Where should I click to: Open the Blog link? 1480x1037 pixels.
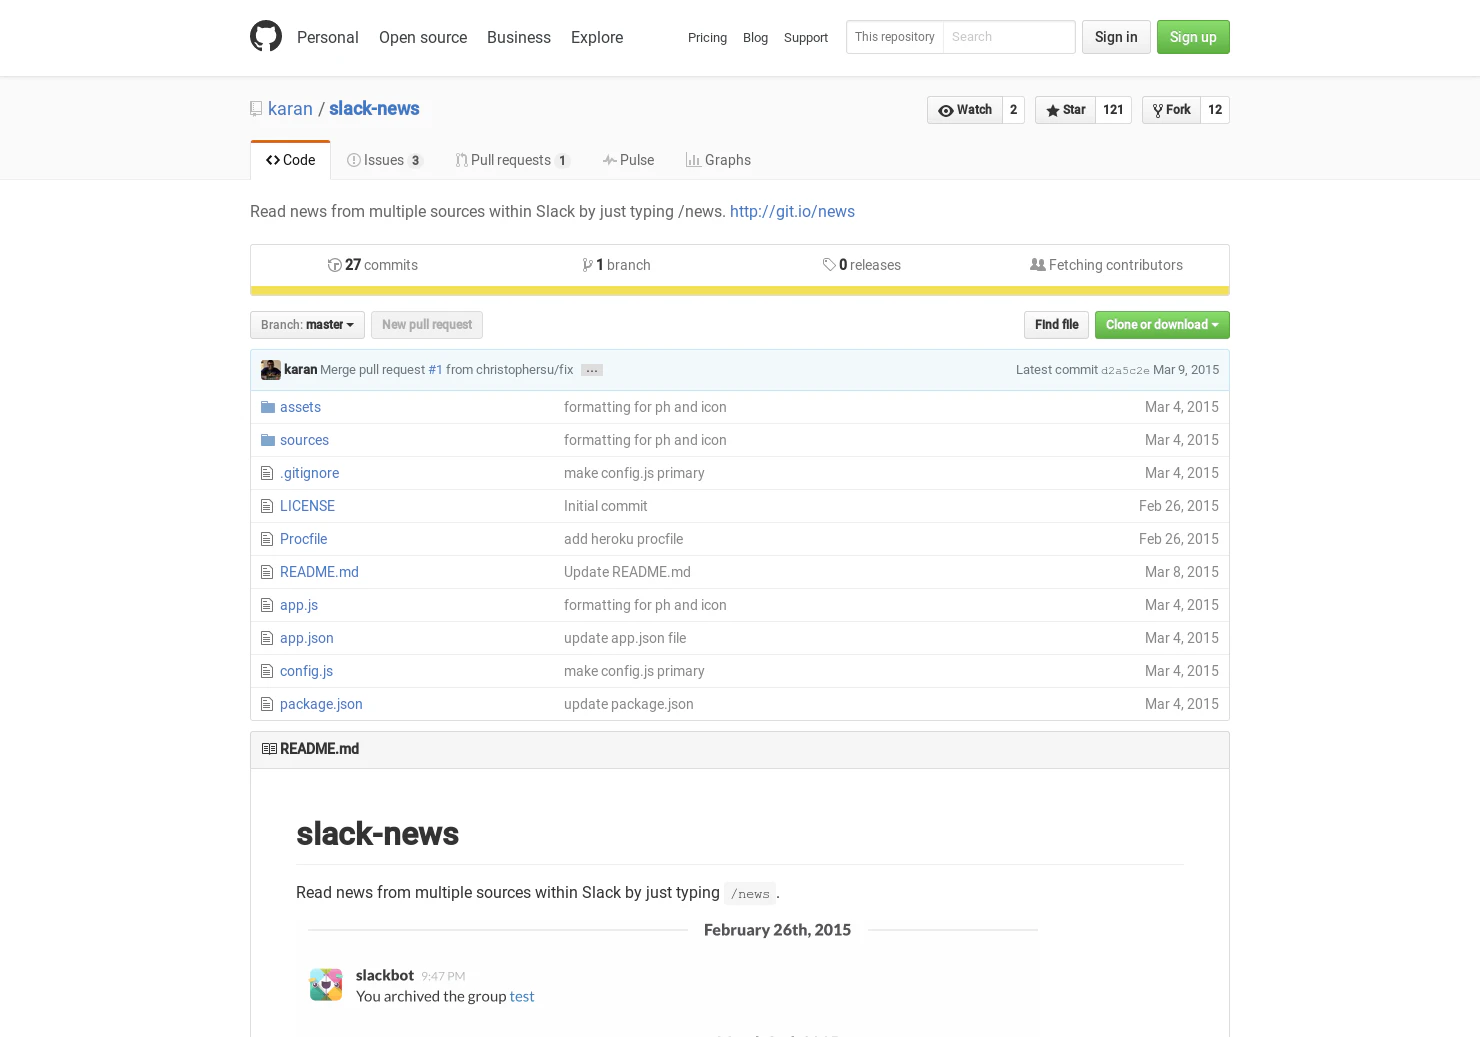755,37
